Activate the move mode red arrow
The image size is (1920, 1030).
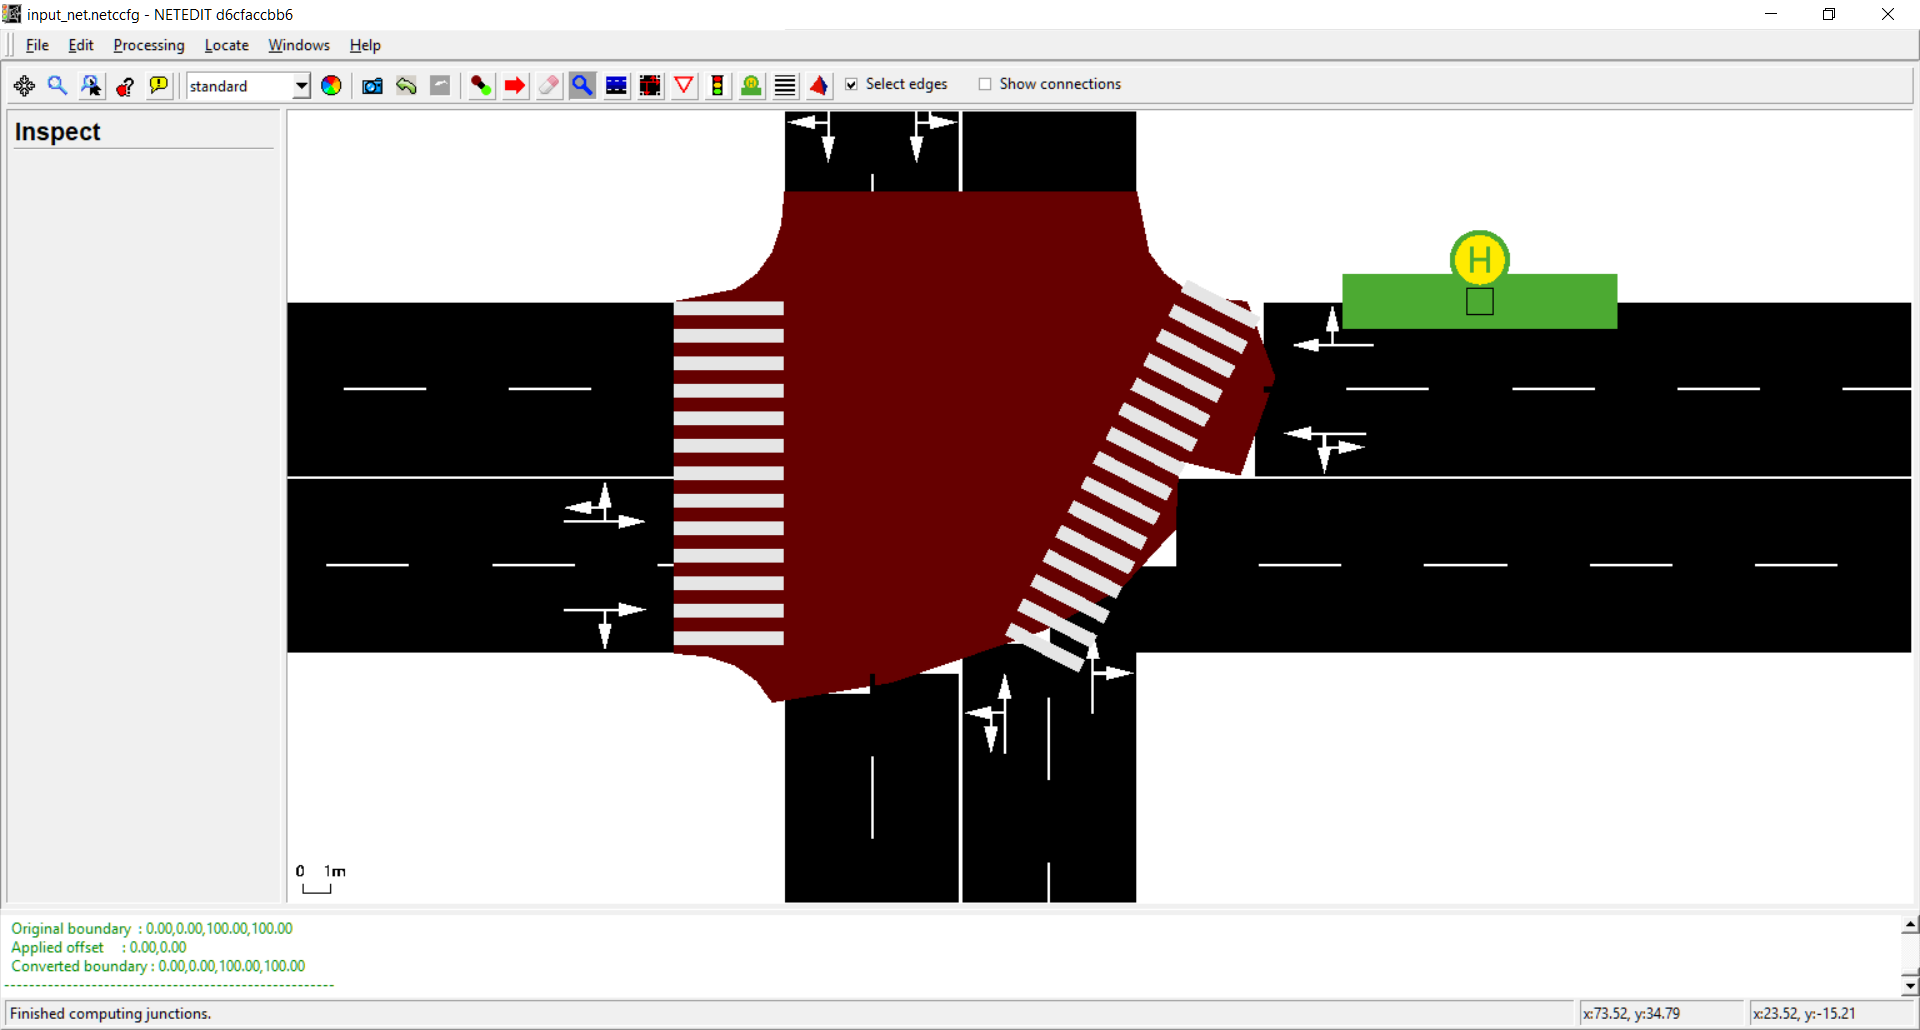tap(515, 86)
